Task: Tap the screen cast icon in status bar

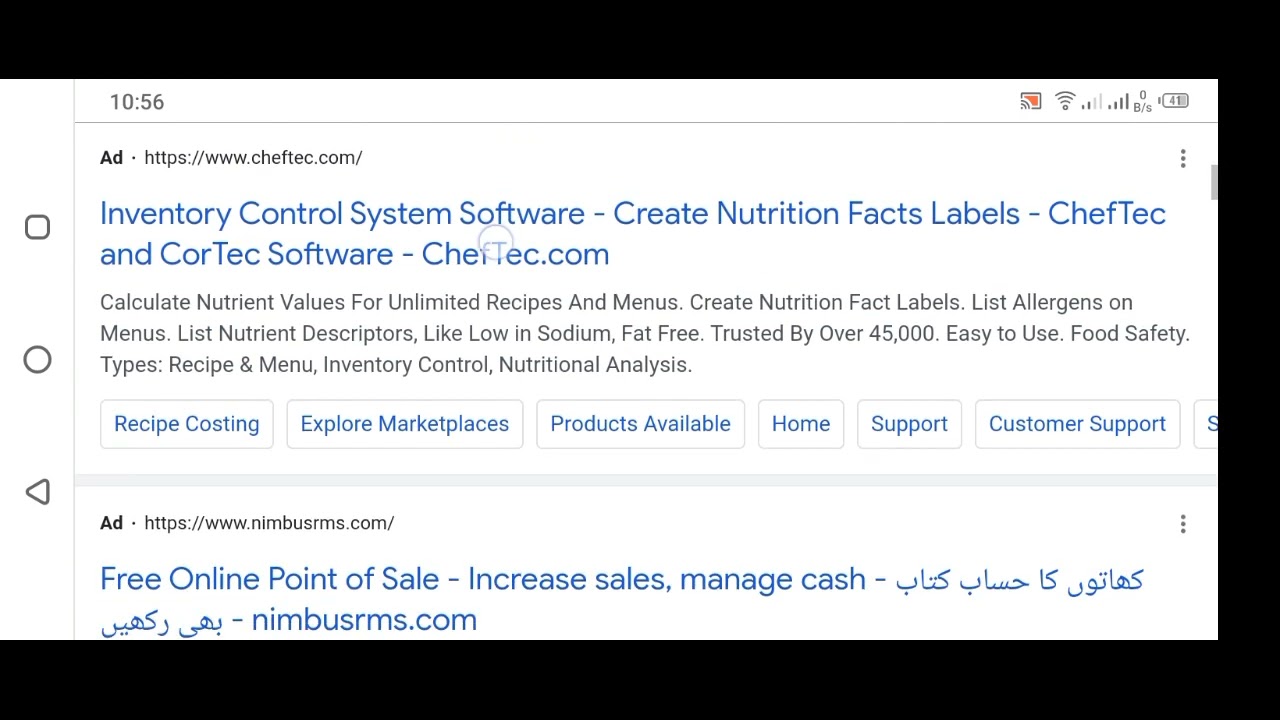Action: click(1030, 101)
